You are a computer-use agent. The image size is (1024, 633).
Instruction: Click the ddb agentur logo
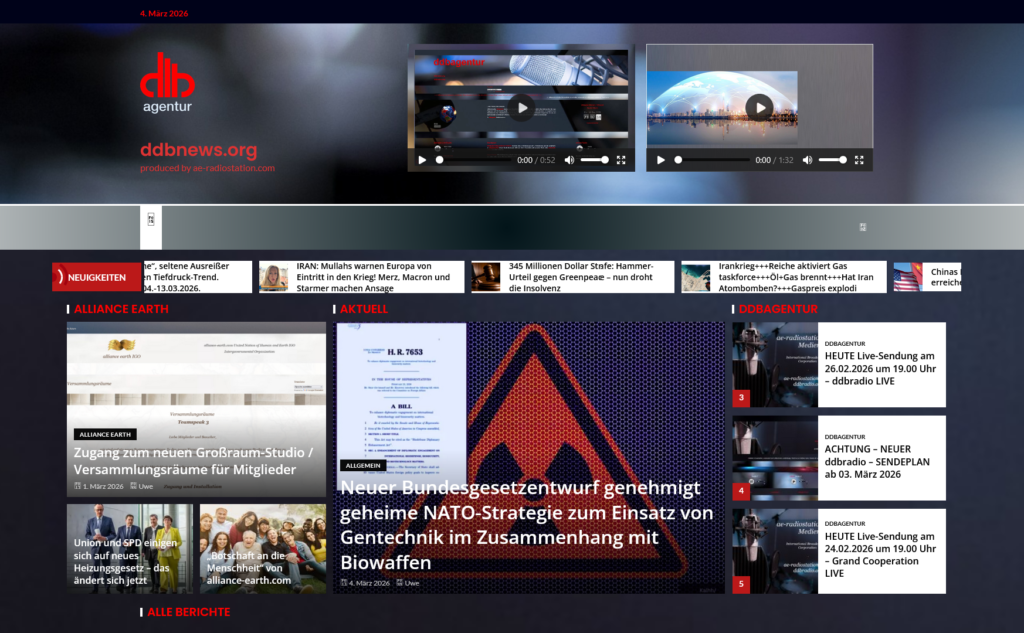click(167, 81)
